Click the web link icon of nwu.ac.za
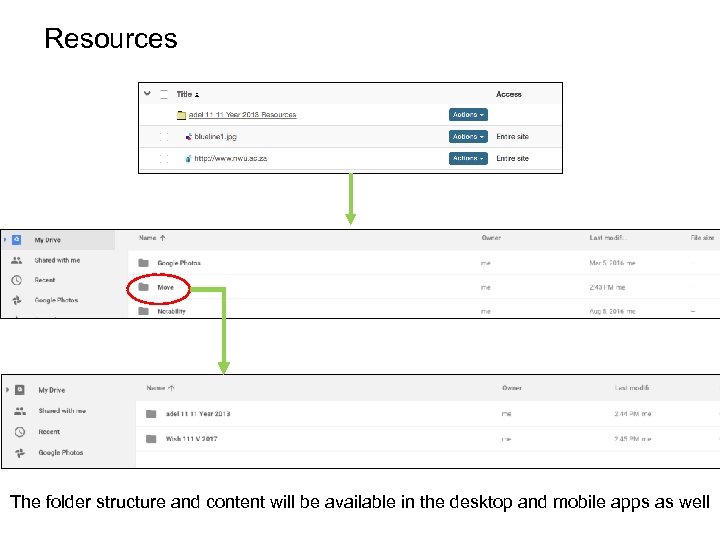Image resolution: width=720 pixels, height=540 pixels. click(x=188, y=158)
